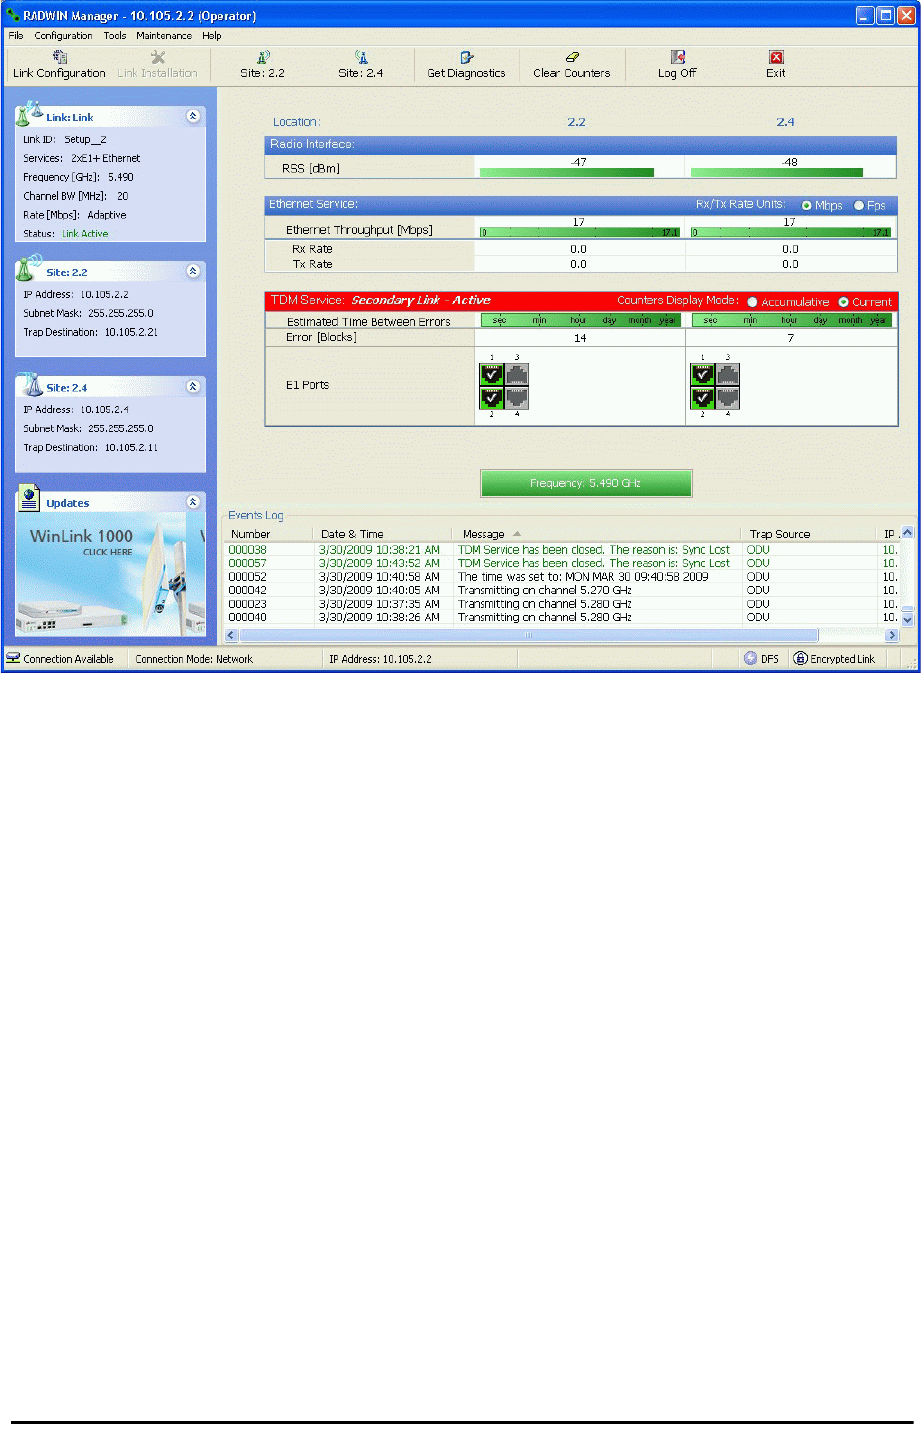Viewport: 921px width, 1440px height.
Task: Select event row number 000052
Action: [x=562, y=577]
